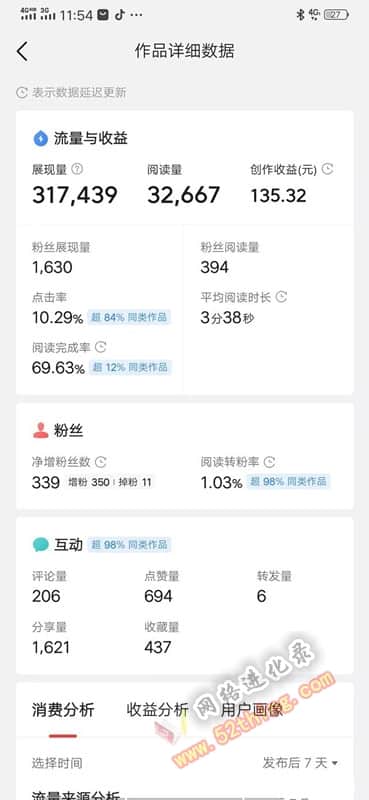Tap the teal 互动 chat bubble icon

[40, 545]
